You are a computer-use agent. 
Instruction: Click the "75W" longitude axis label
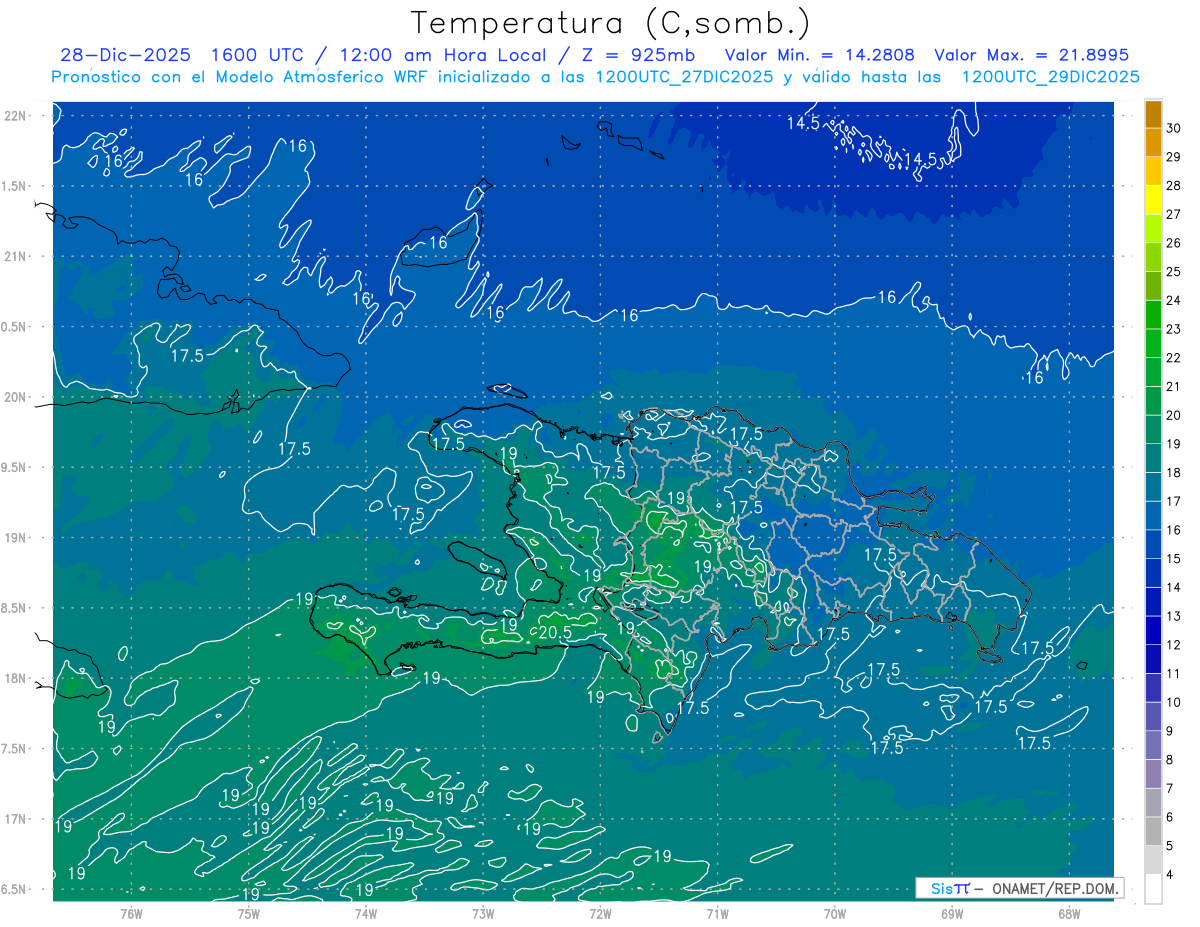[249, 914]
